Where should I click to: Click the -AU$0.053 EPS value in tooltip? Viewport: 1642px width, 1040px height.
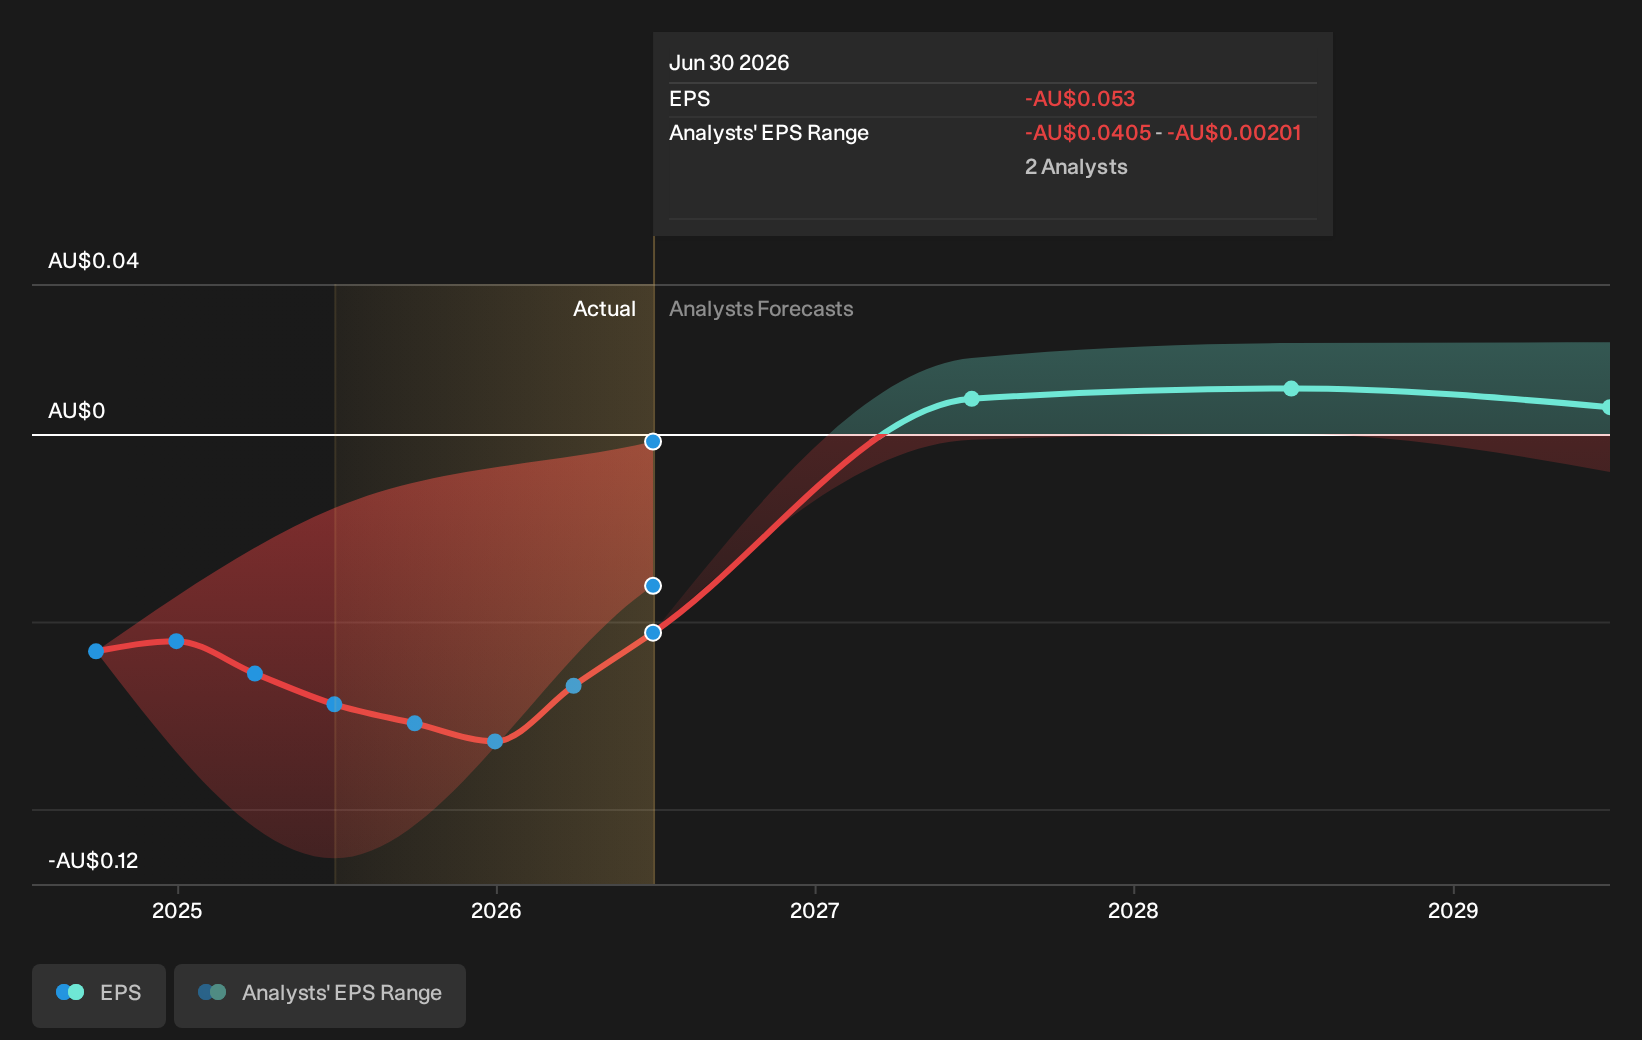(1080, 99)
